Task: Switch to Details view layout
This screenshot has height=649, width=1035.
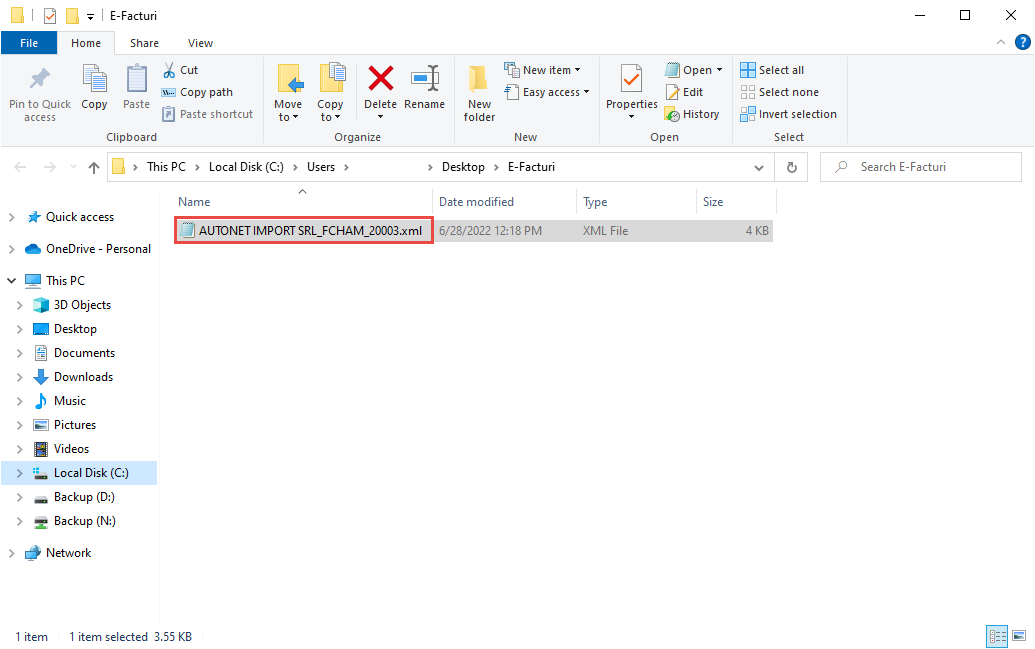Action: click(x=997, y=636)
